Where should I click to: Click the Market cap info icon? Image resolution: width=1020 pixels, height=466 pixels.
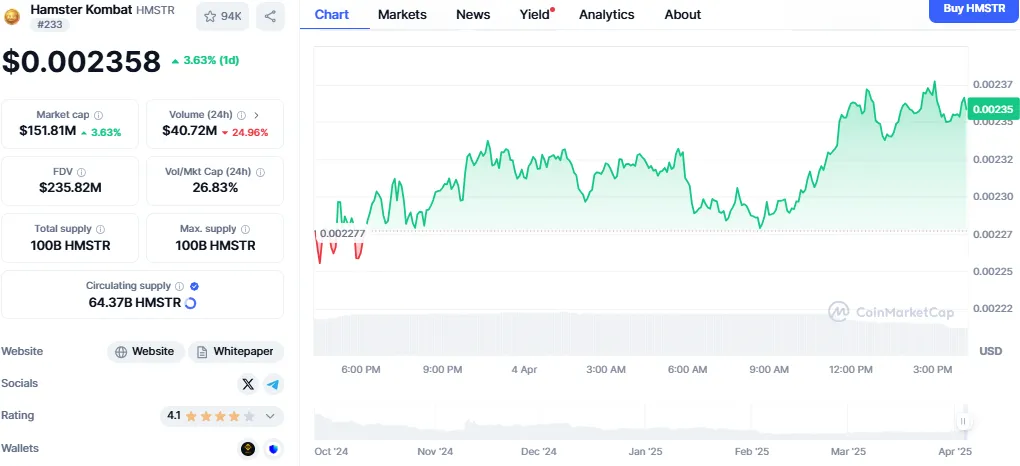(x=98, y=116)
